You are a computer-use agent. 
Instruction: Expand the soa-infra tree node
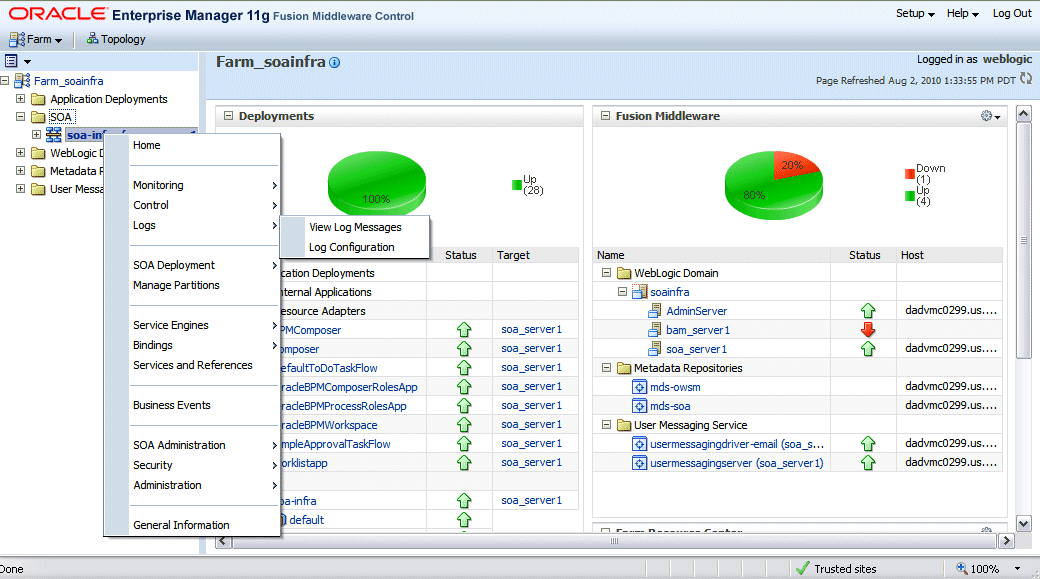click(36, 134)
